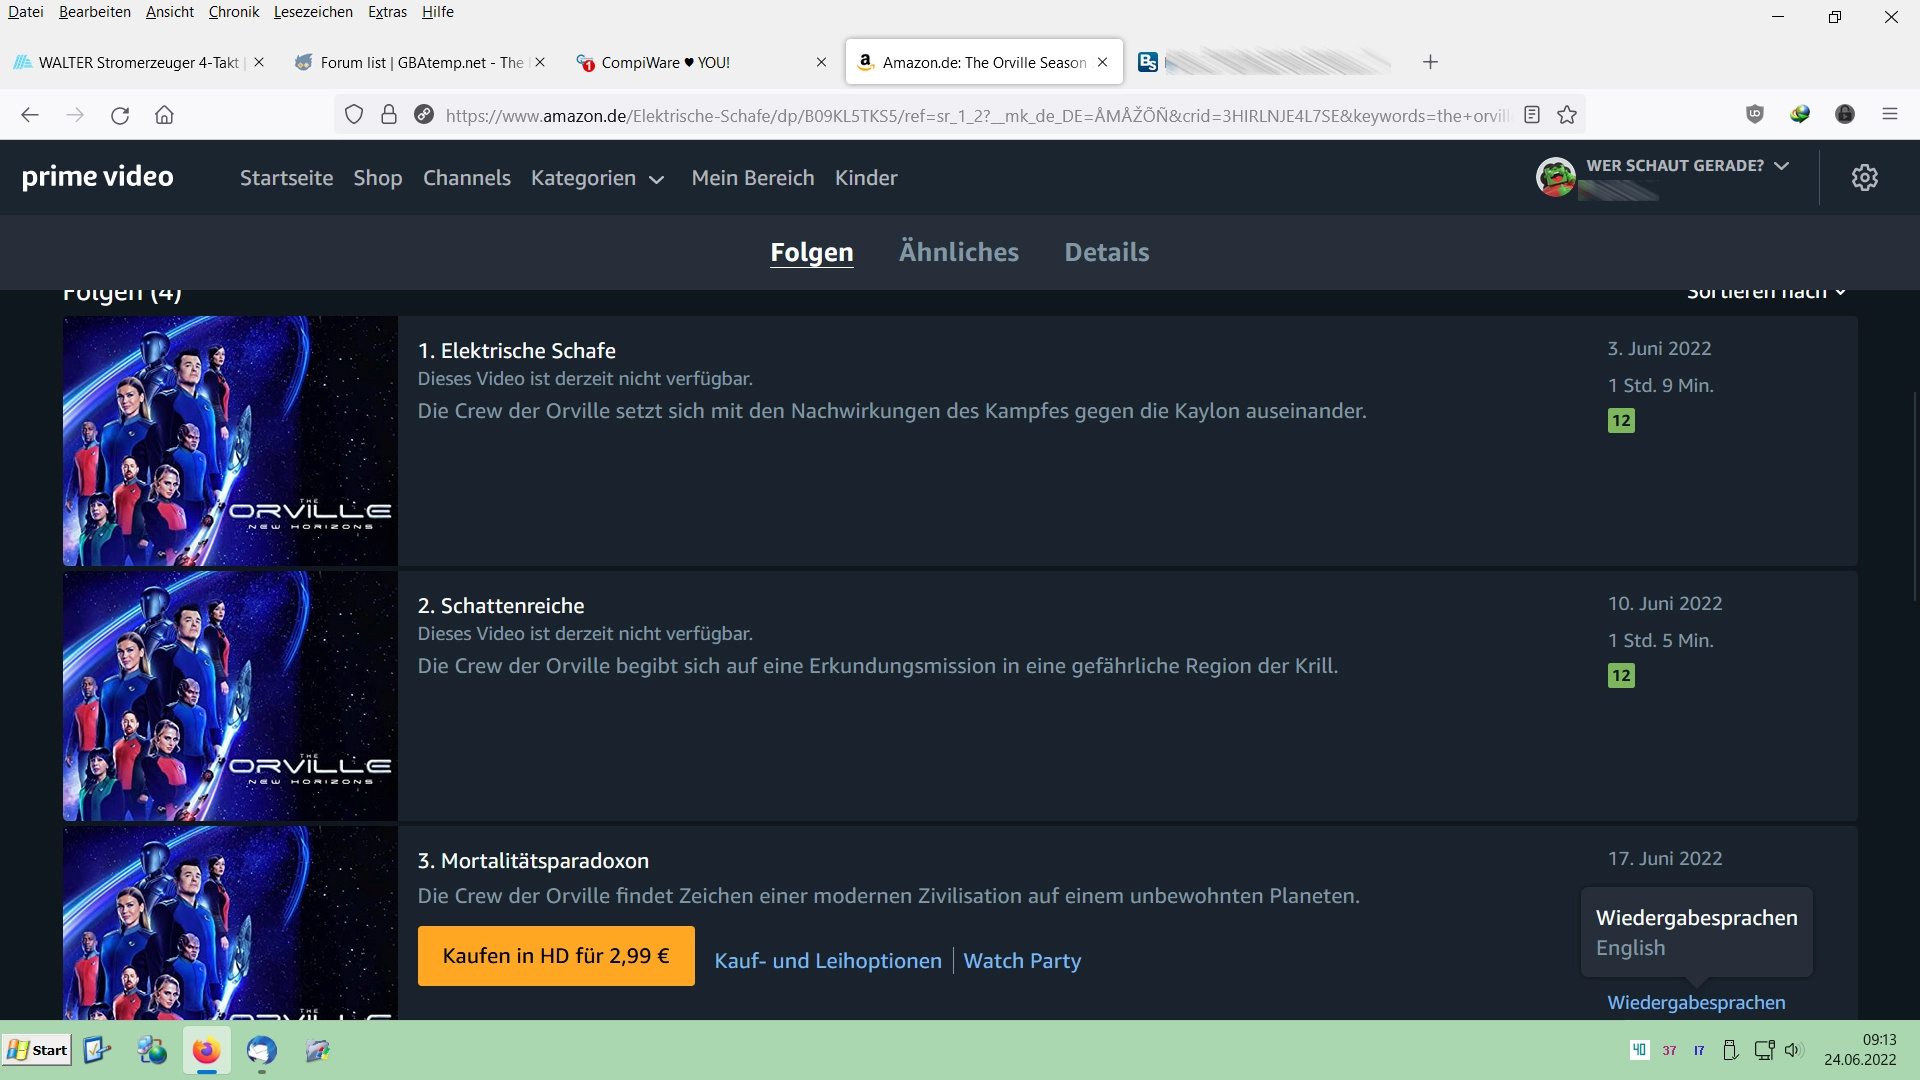Viewport: 1920px width, 1080px height.
Task: Open the Extras menu
Action: pyautogui.click(x=387, y=12)
